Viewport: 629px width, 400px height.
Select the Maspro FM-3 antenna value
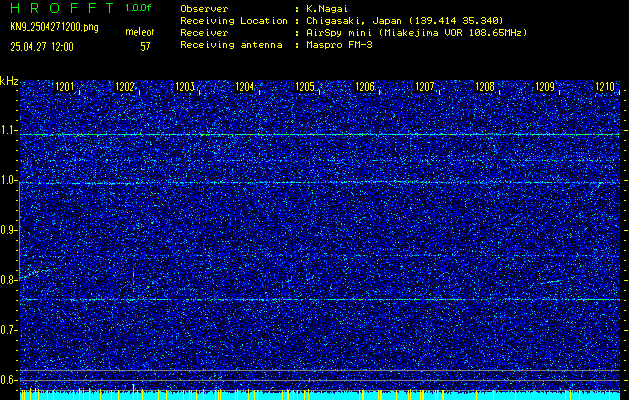339,45
